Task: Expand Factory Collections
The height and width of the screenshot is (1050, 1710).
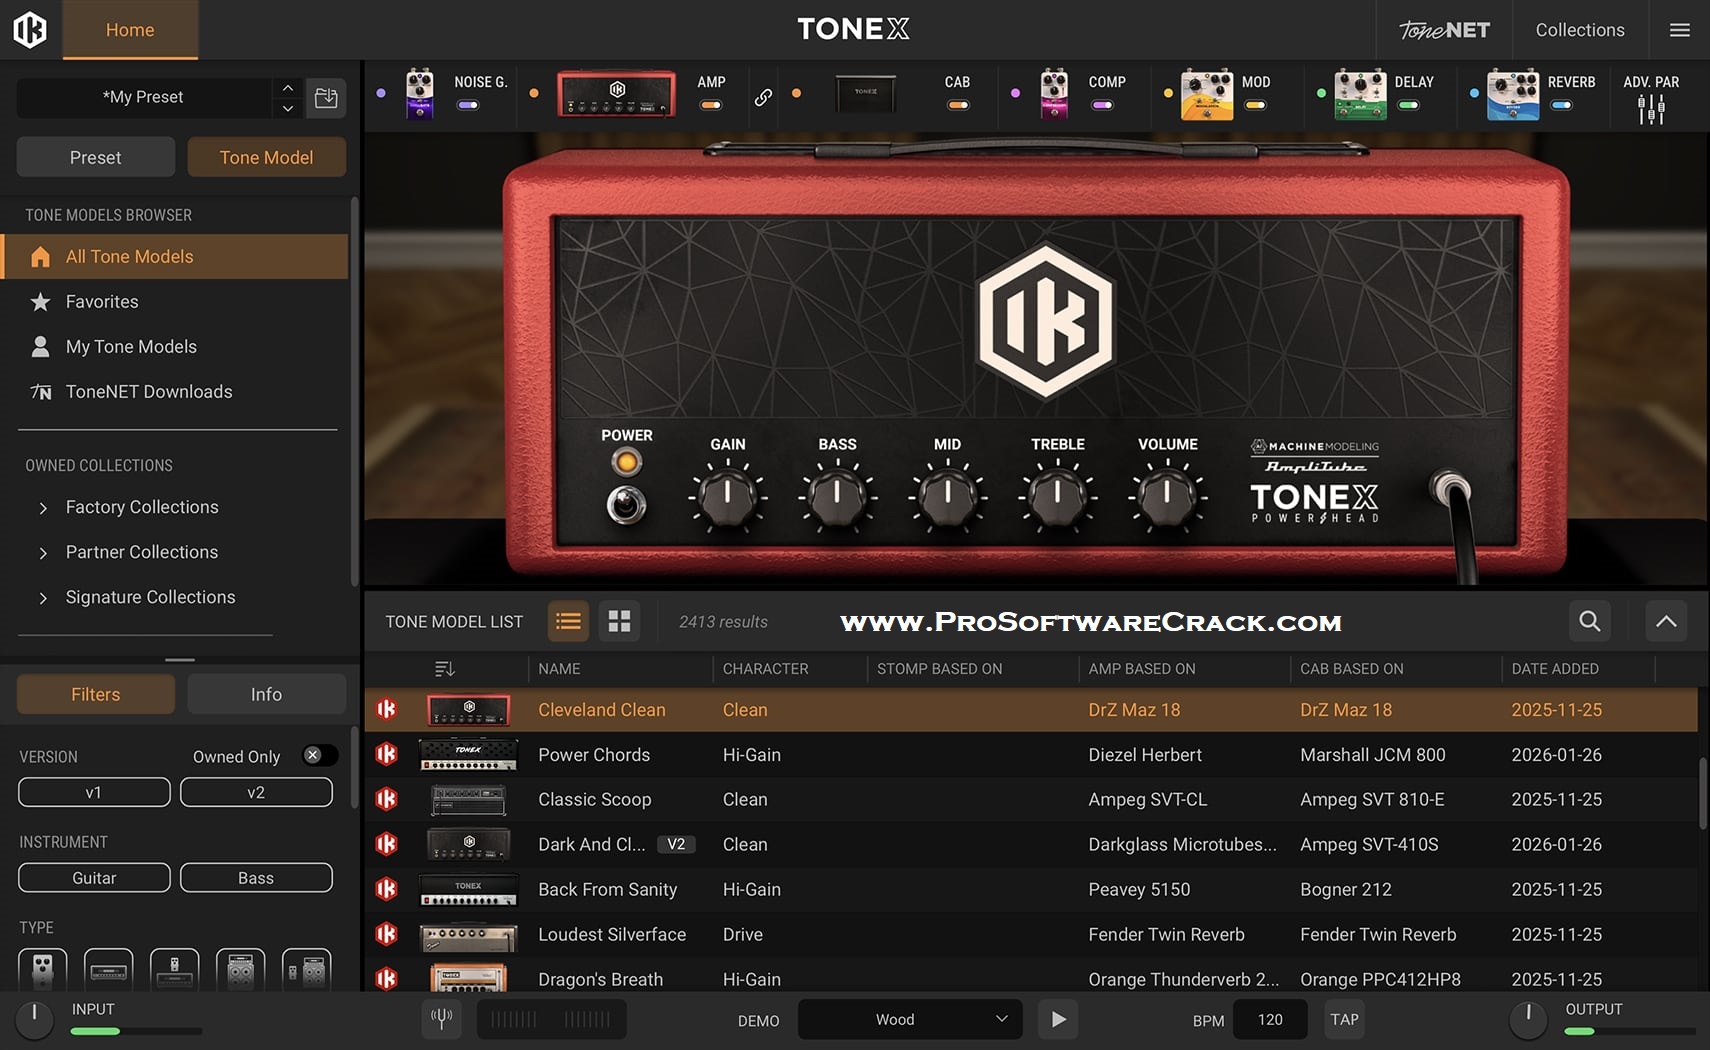Action: click(x=43, y=508)
